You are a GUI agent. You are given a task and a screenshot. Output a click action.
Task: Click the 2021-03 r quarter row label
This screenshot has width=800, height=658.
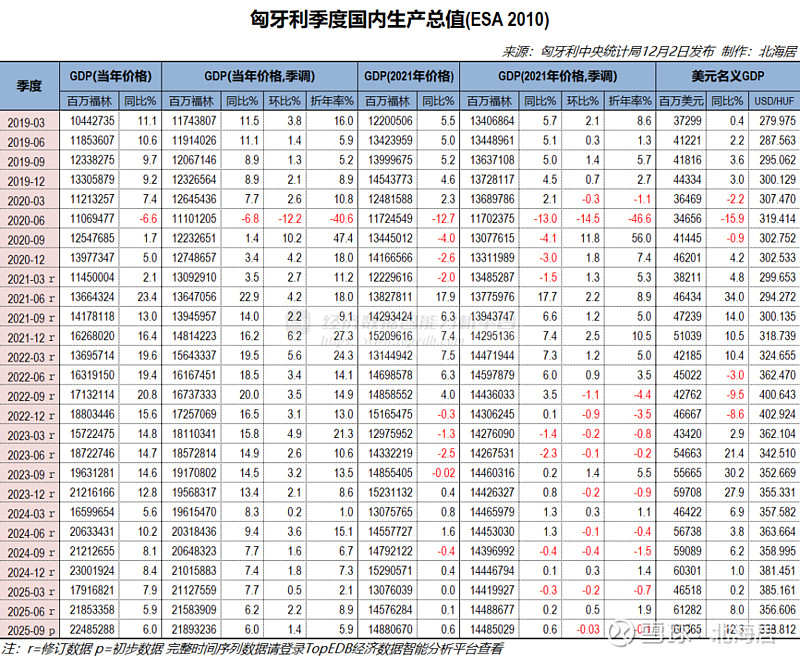coord(31,279)
